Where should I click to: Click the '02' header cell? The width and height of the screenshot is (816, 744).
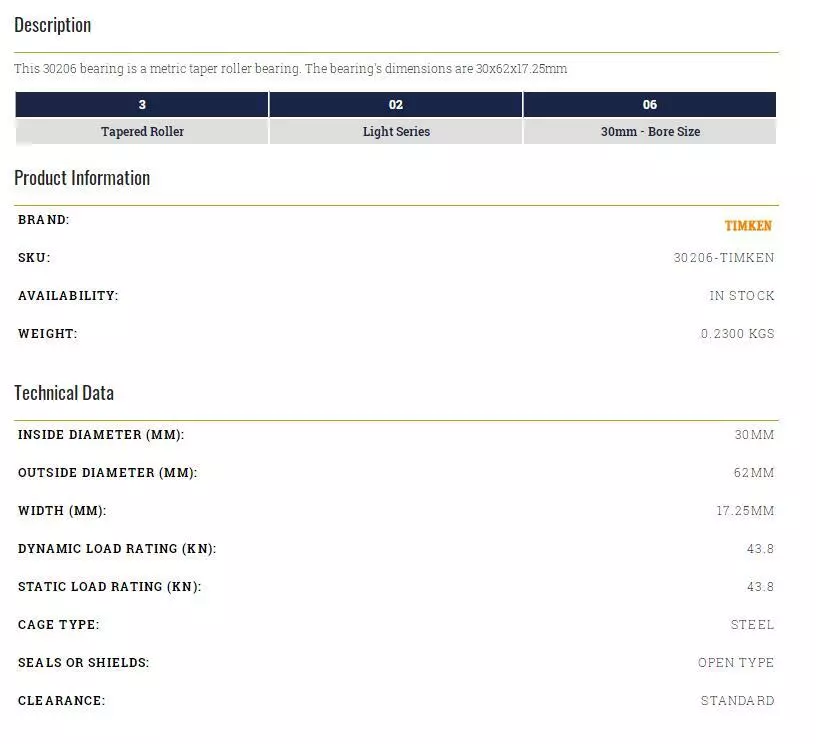coord(396,105)
